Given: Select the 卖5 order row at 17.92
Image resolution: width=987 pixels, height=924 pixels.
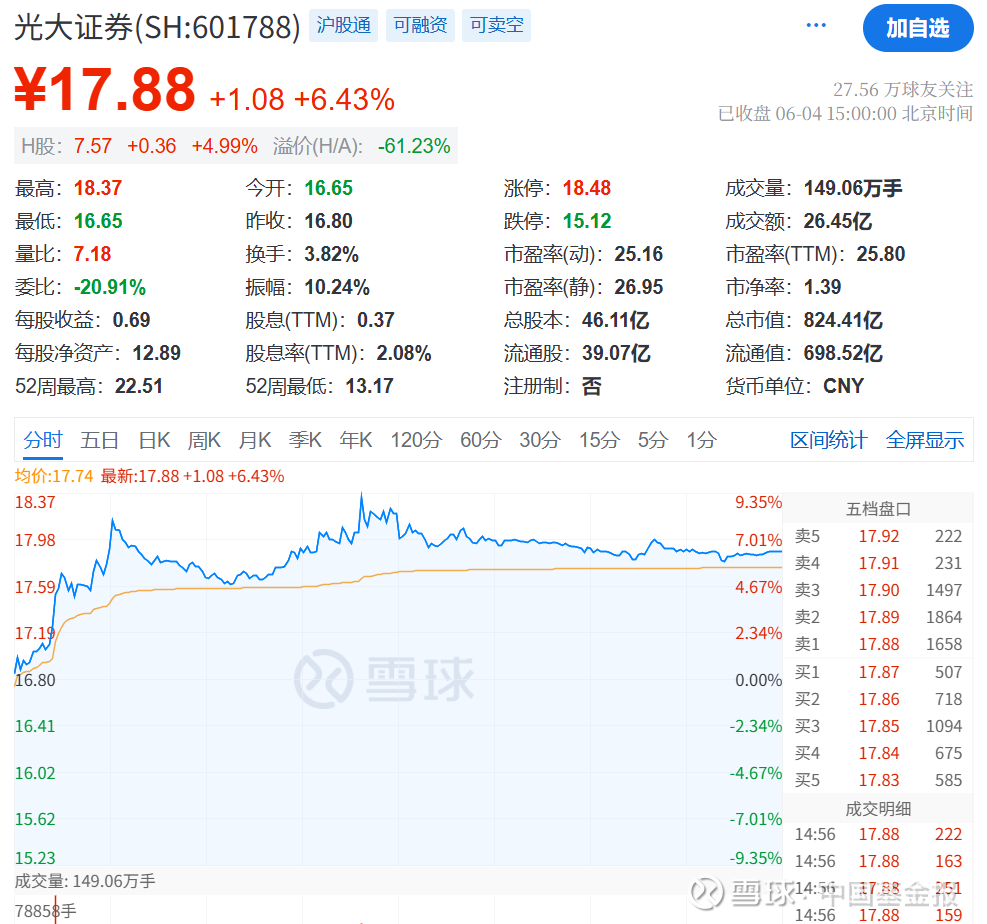Looking at the screenshot, I should (878, 536).
